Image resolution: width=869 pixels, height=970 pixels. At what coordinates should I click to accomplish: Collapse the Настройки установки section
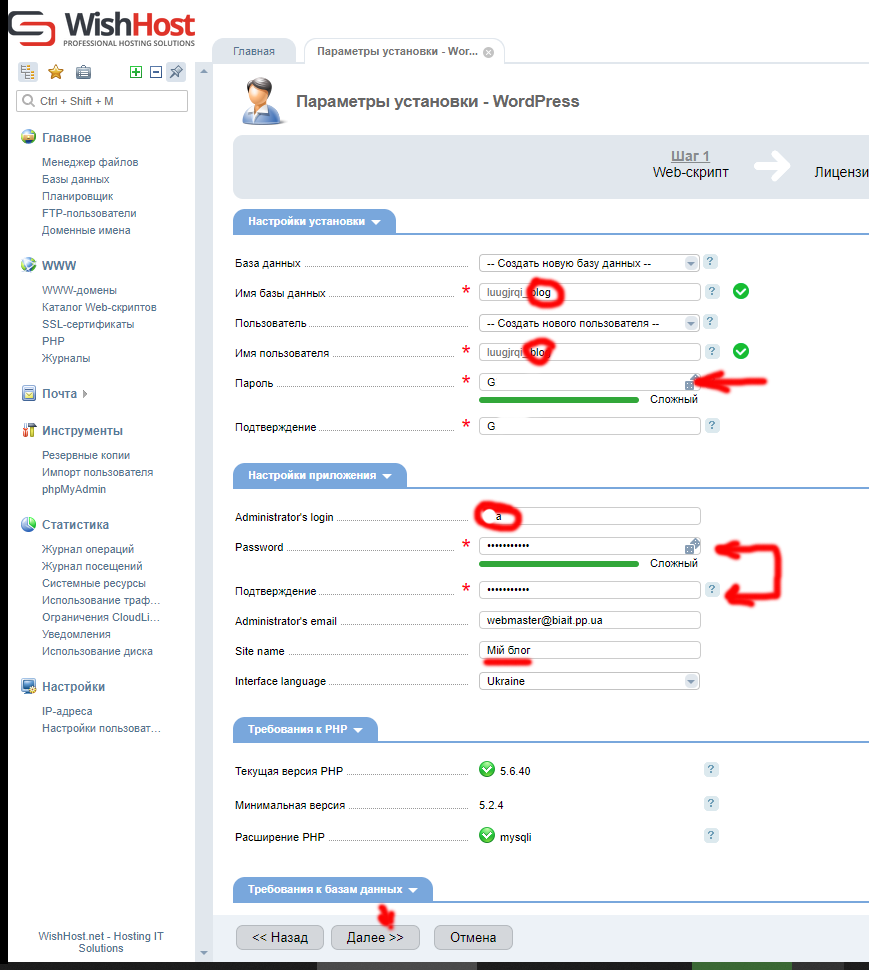(x=314, y=221)
